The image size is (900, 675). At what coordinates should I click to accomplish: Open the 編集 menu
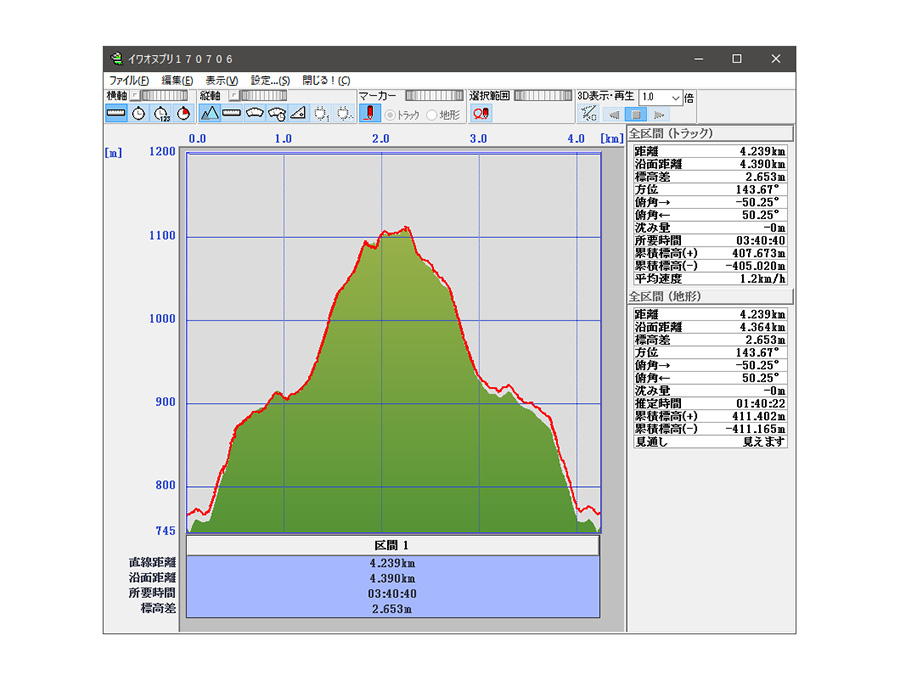pos(177,80)
